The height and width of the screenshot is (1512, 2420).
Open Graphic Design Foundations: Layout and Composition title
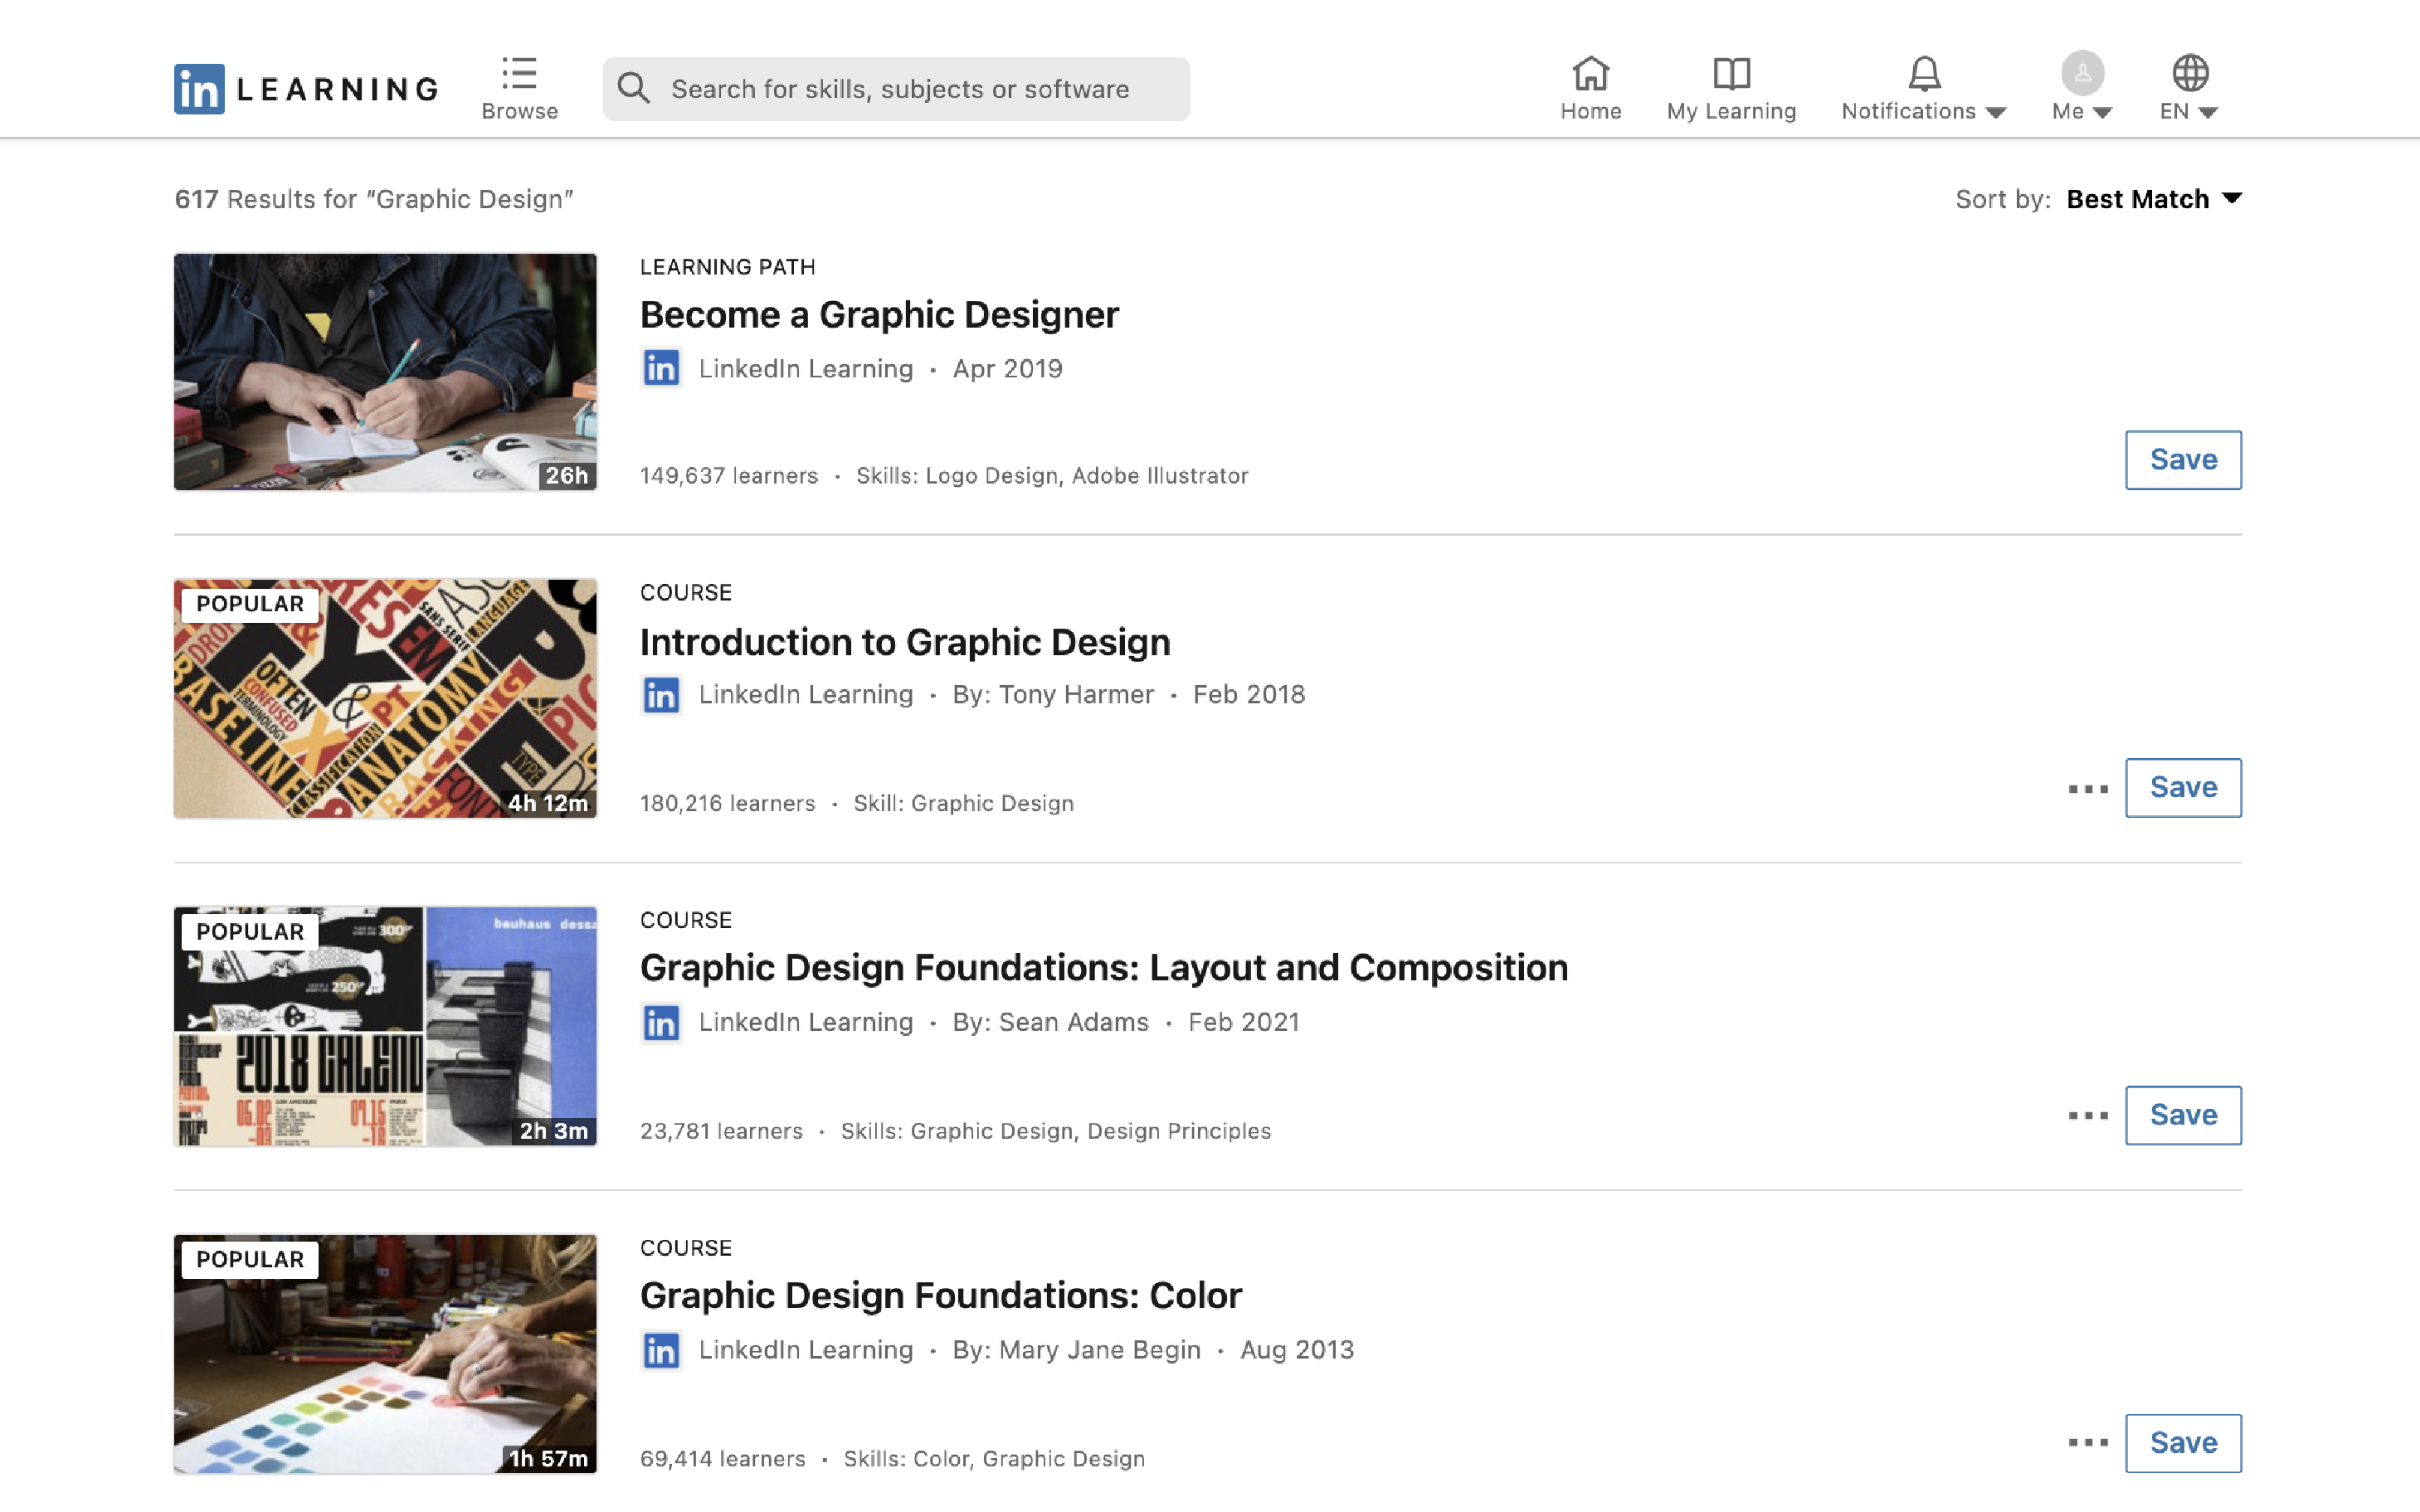click(1103, 968)
